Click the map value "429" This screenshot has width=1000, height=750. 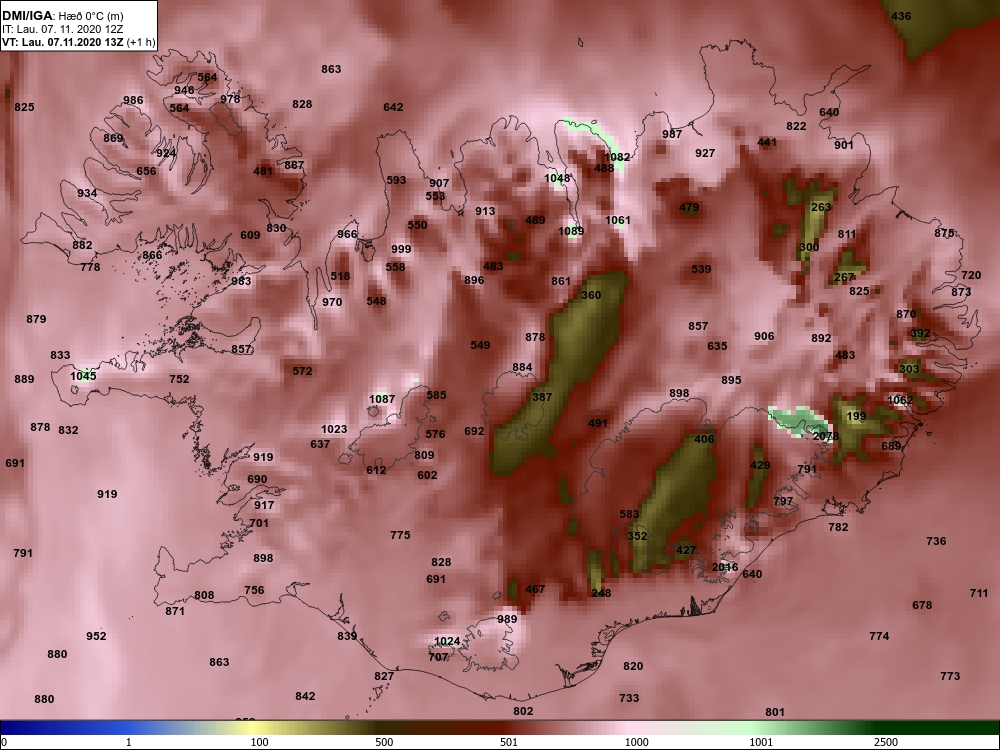760,466
